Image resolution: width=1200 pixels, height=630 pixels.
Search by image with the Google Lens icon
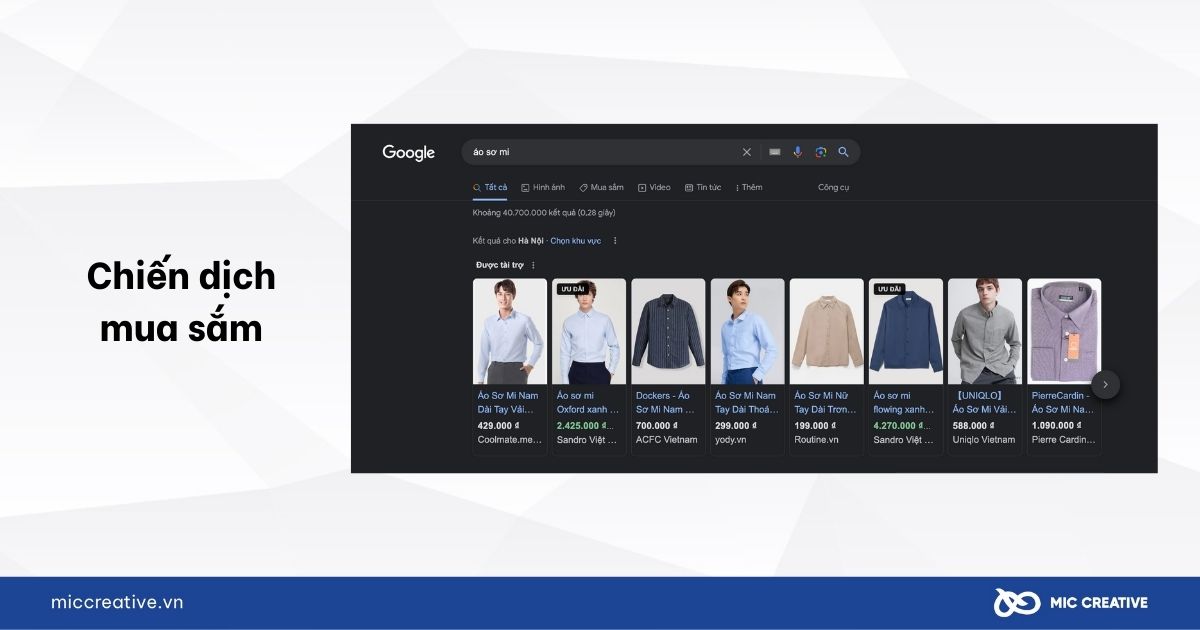(x=820, y=152)
